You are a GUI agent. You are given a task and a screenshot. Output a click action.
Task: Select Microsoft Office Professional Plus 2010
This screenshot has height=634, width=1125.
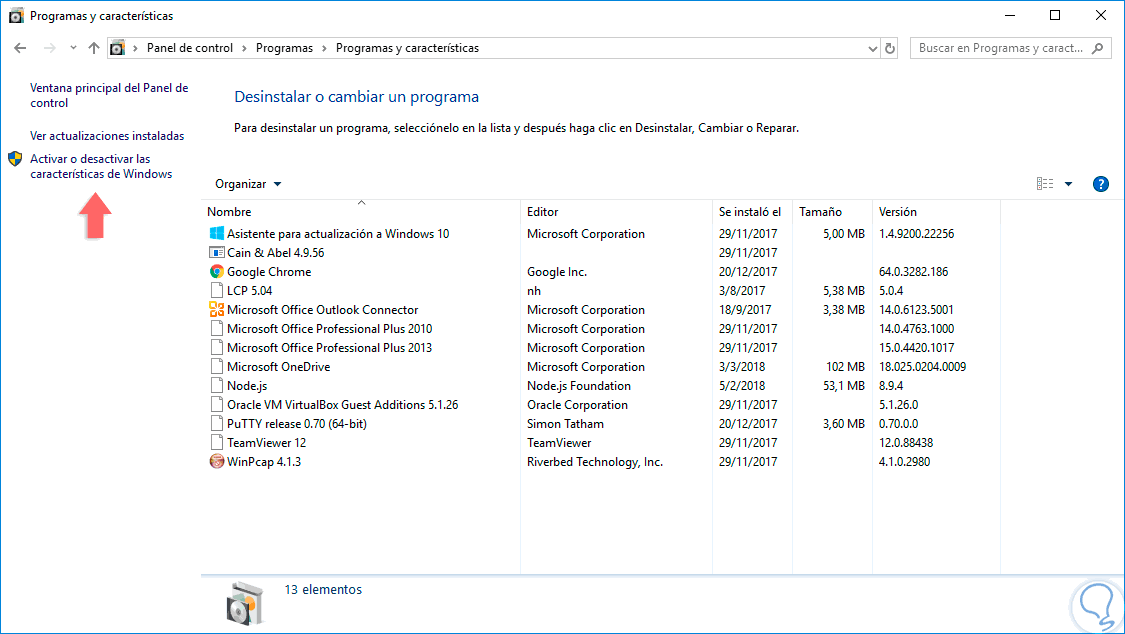[x=329, y=328]
